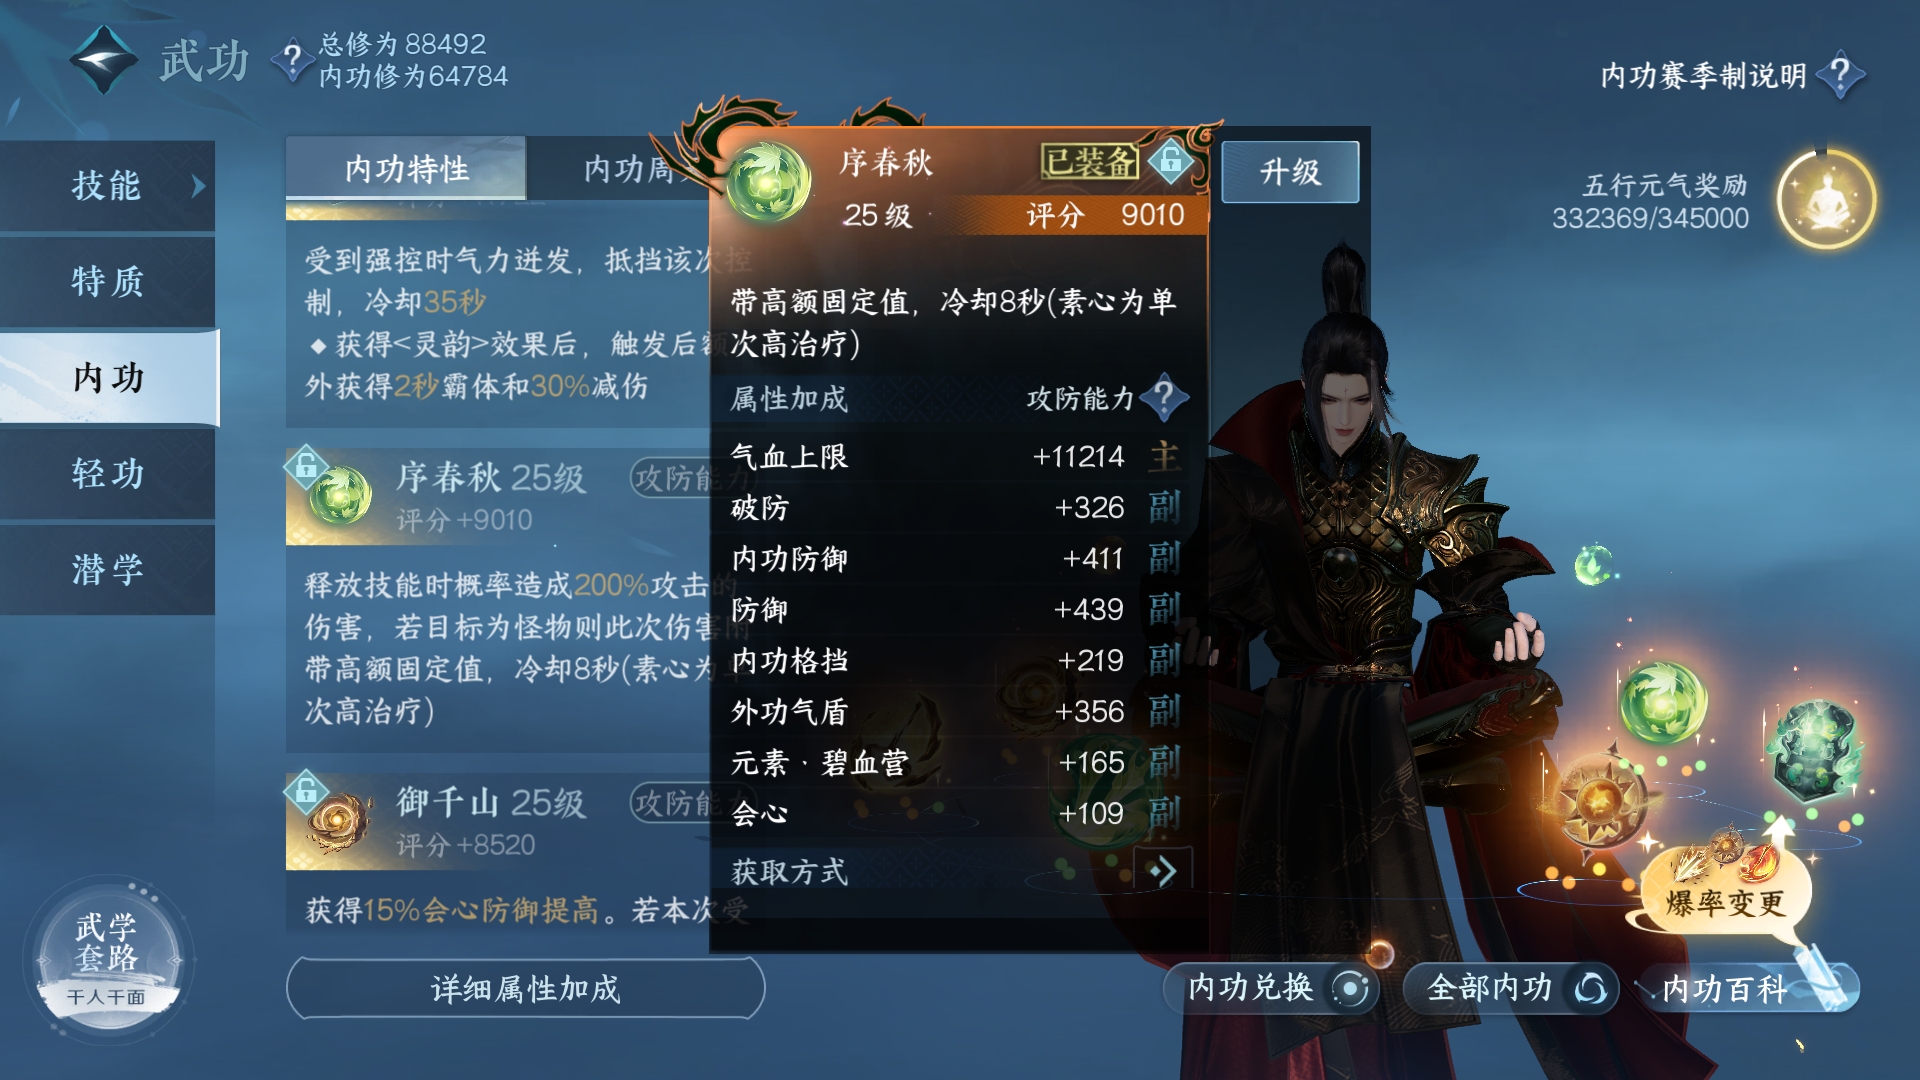
Task: Expand 获取方式 arrow
Action: [x=1163, y=871]
